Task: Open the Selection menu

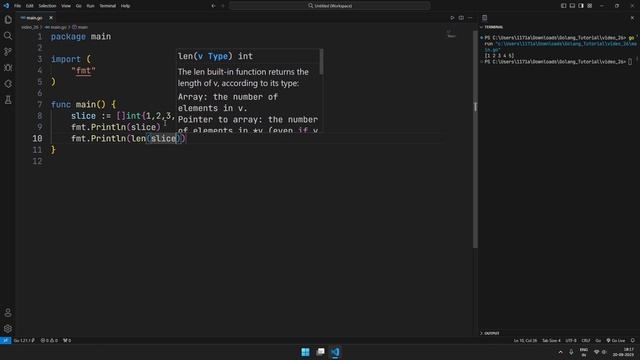Action: tap(47, 6)
